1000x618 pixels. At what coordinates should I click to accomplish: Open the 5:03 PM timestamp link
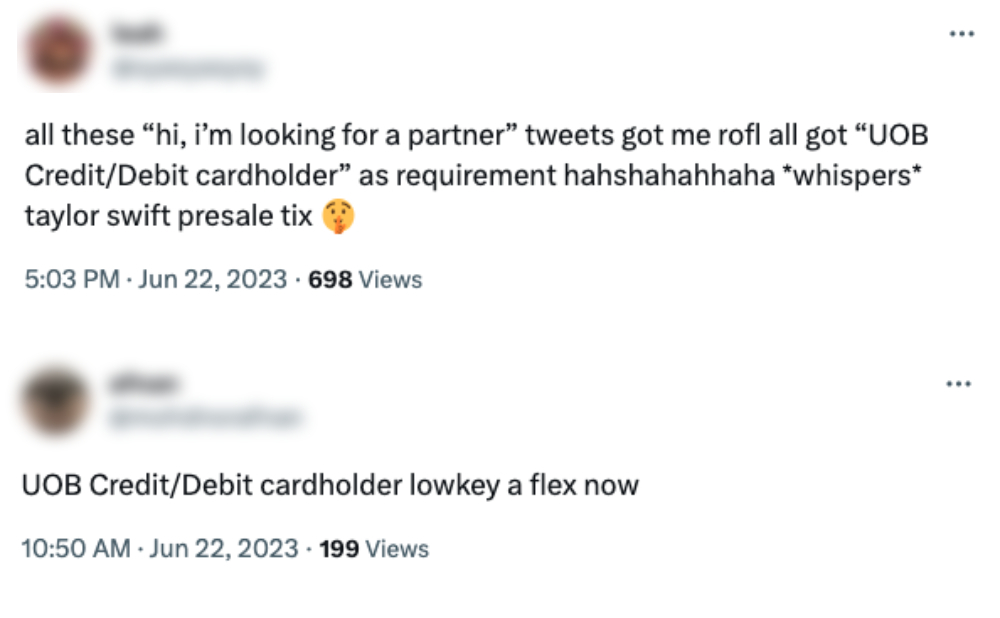coord(72,280)
